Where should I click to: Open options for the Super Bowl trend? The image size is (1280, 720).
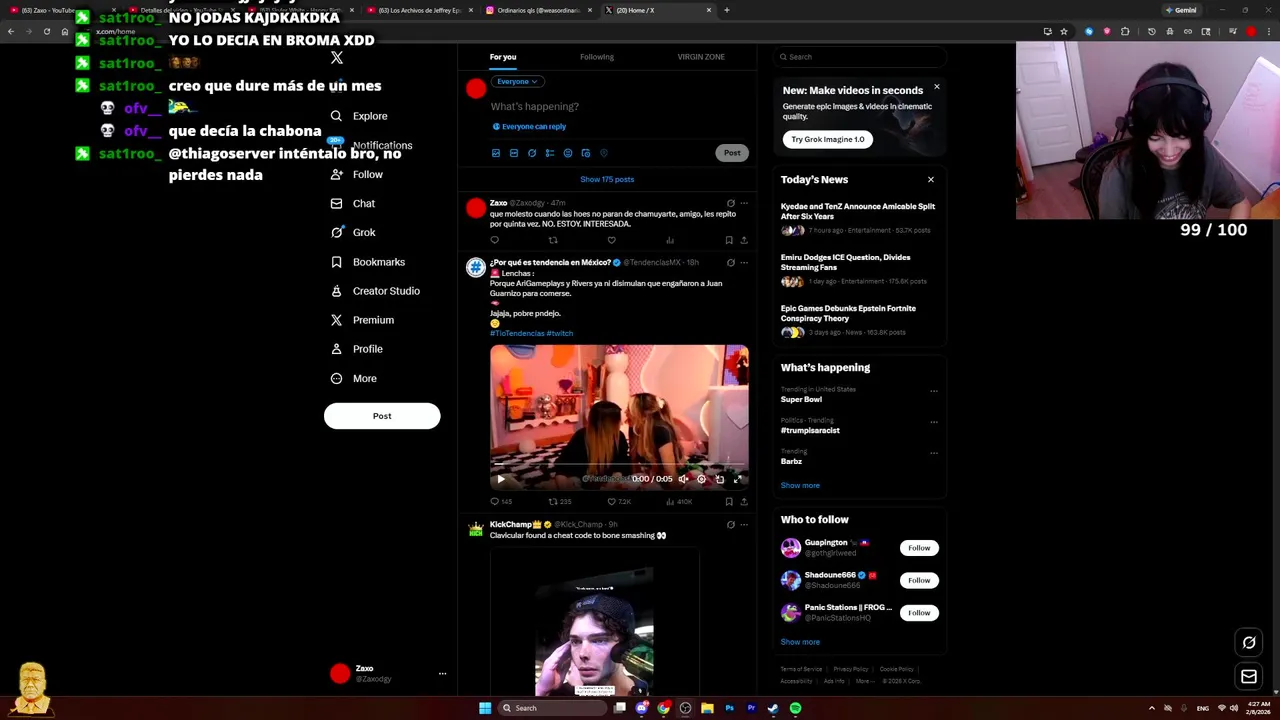click(x=934, y=391)
